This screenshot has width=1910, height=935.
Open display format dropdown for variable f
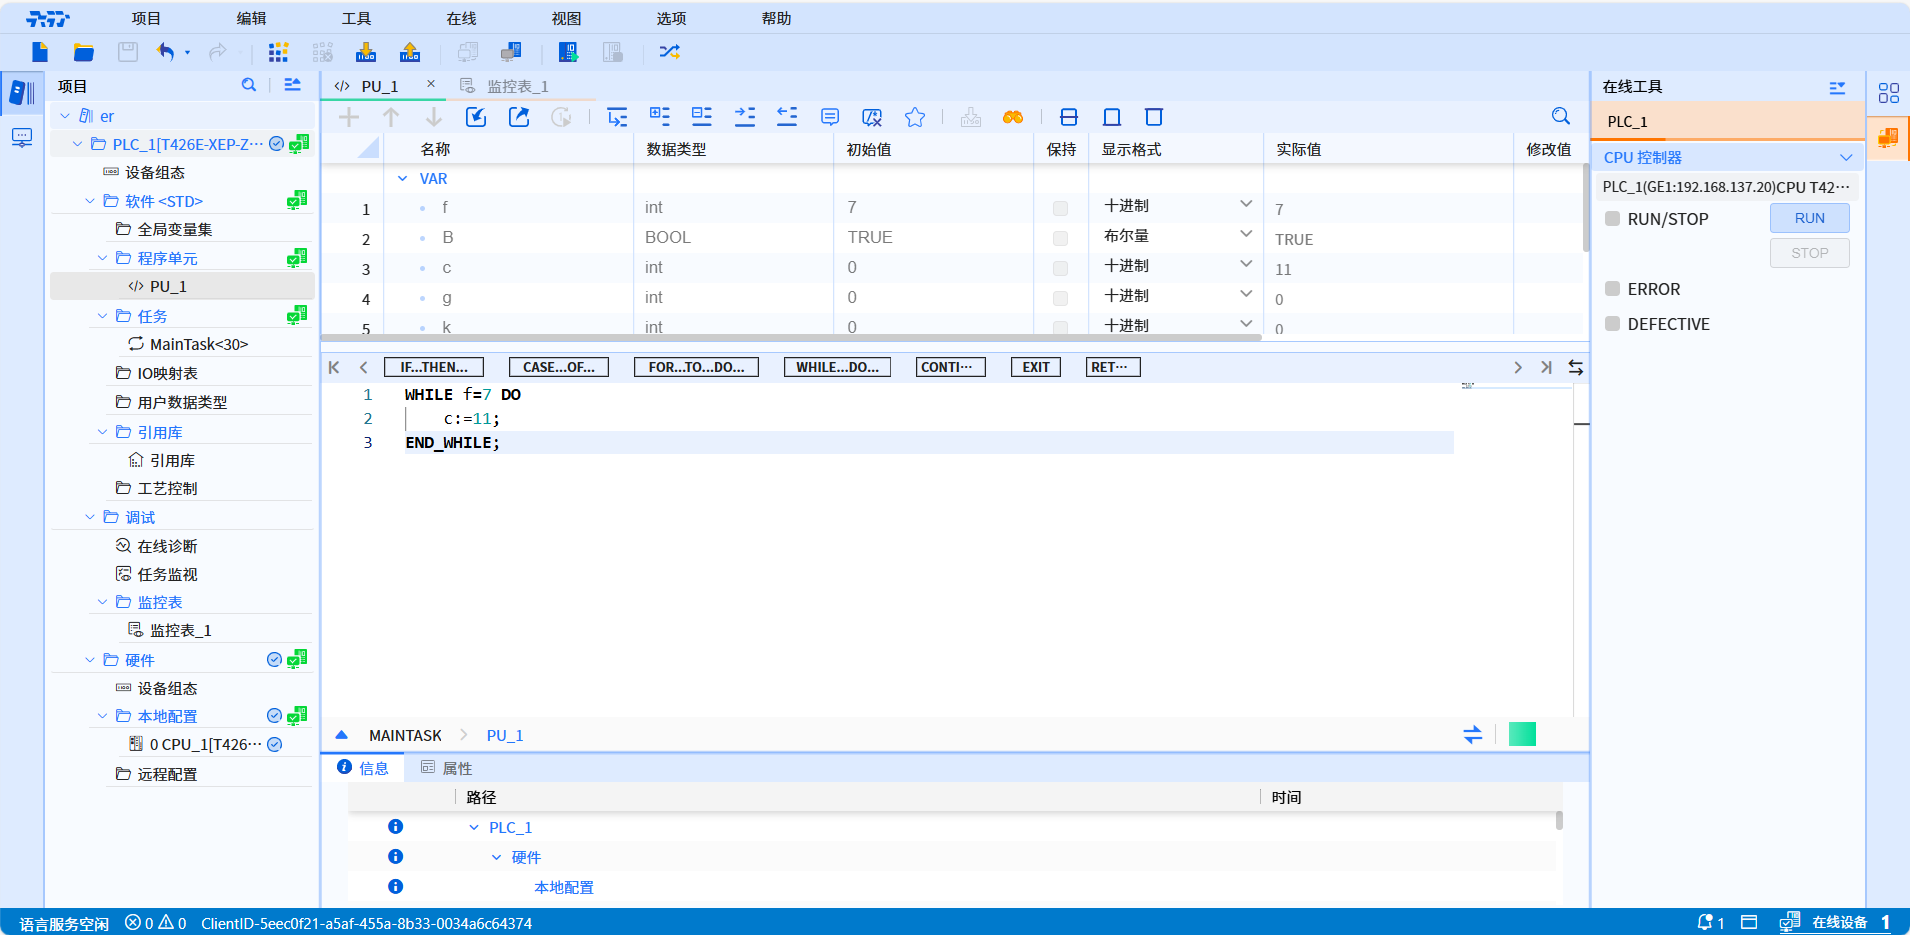coord(1245,205)
